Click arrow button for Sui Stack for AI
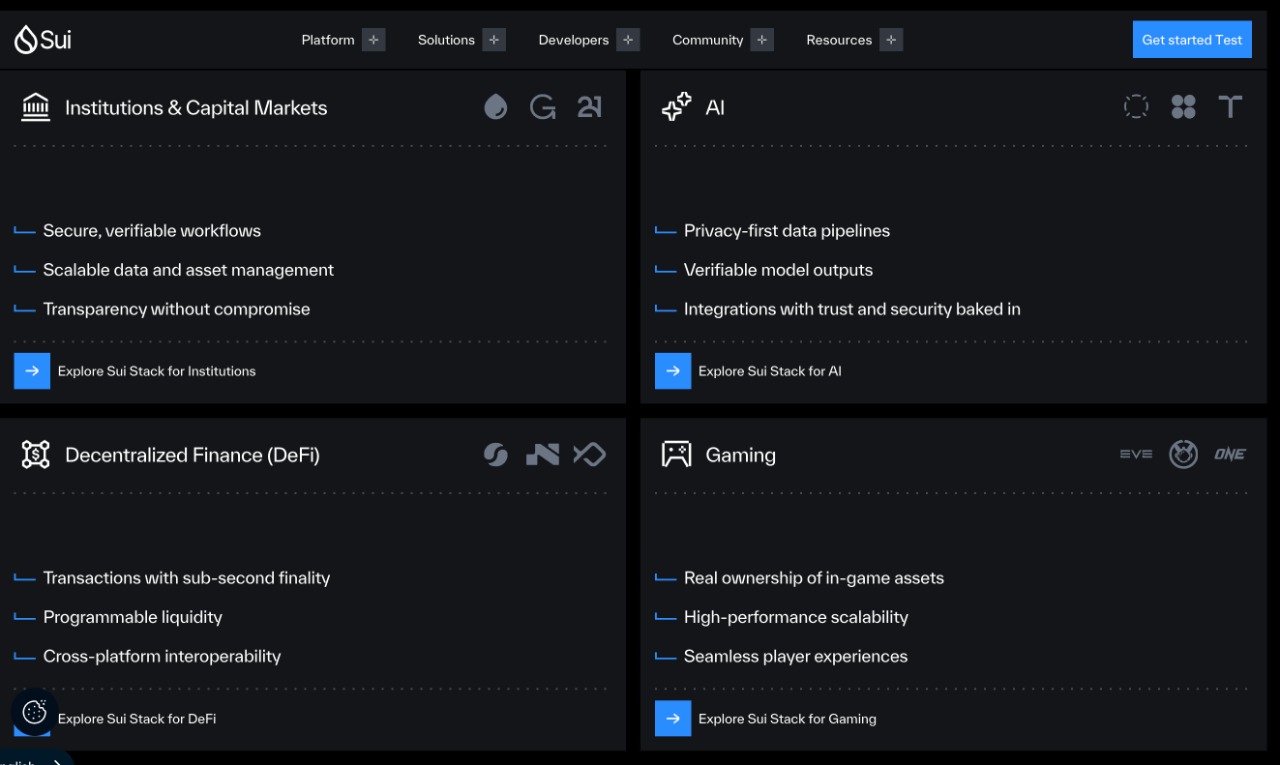Viewport: 1280px width, 765px height. 673,371
